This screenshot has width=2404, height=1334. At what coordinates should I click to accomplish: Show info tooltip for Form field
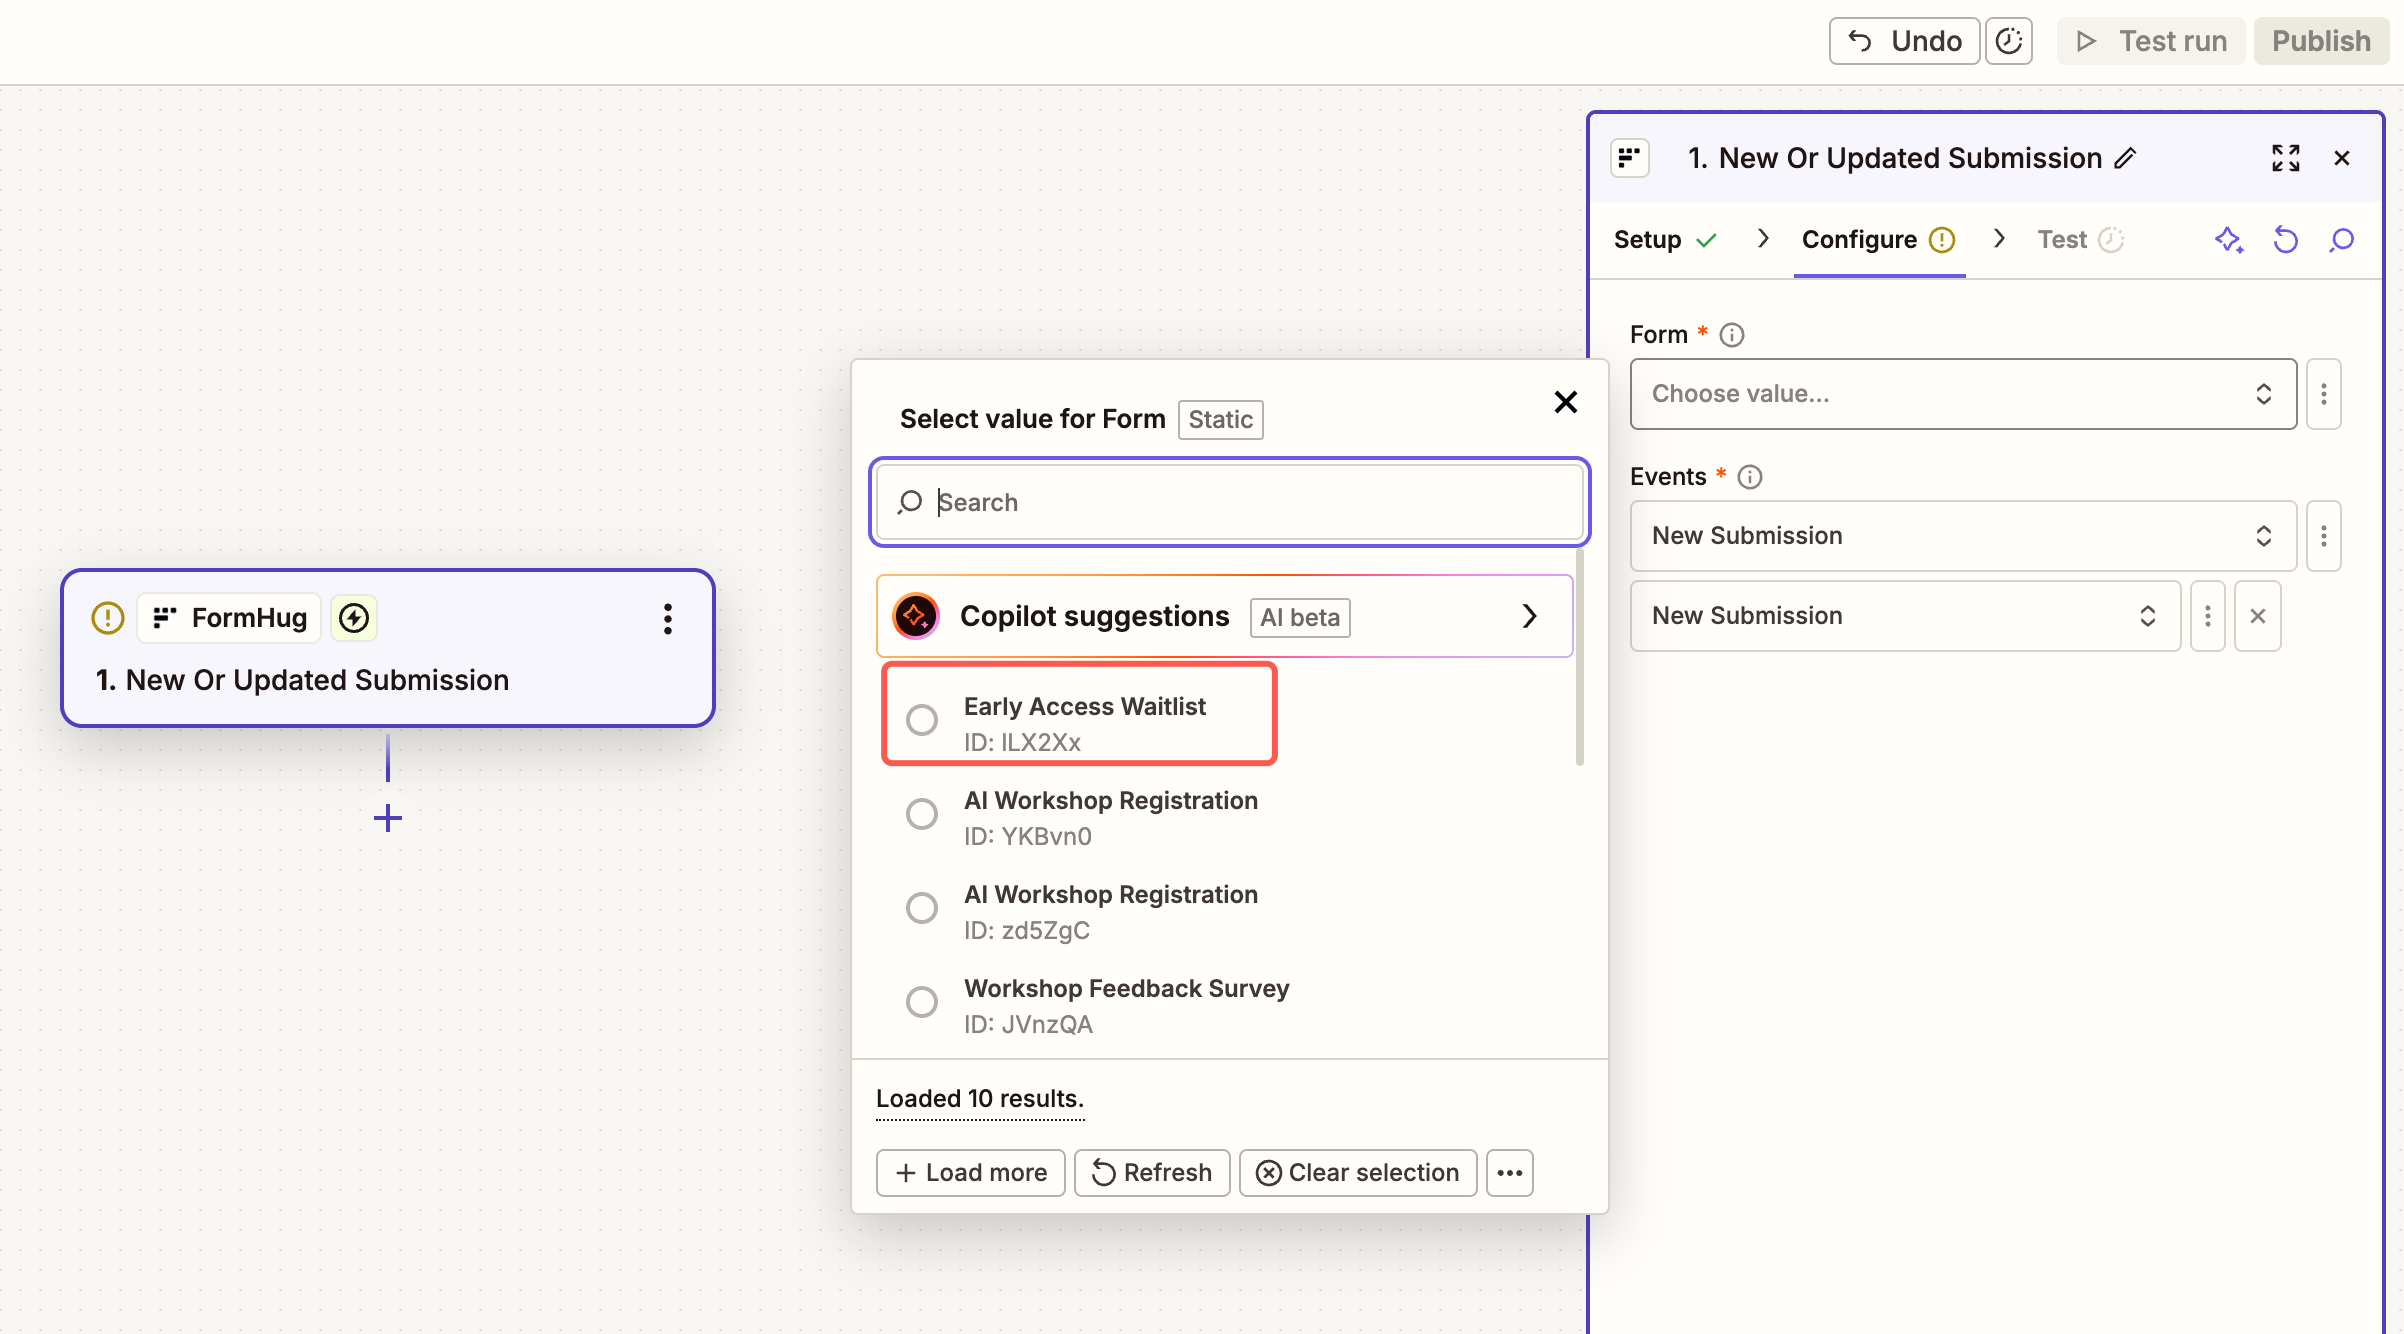(x=1732, y=335)
